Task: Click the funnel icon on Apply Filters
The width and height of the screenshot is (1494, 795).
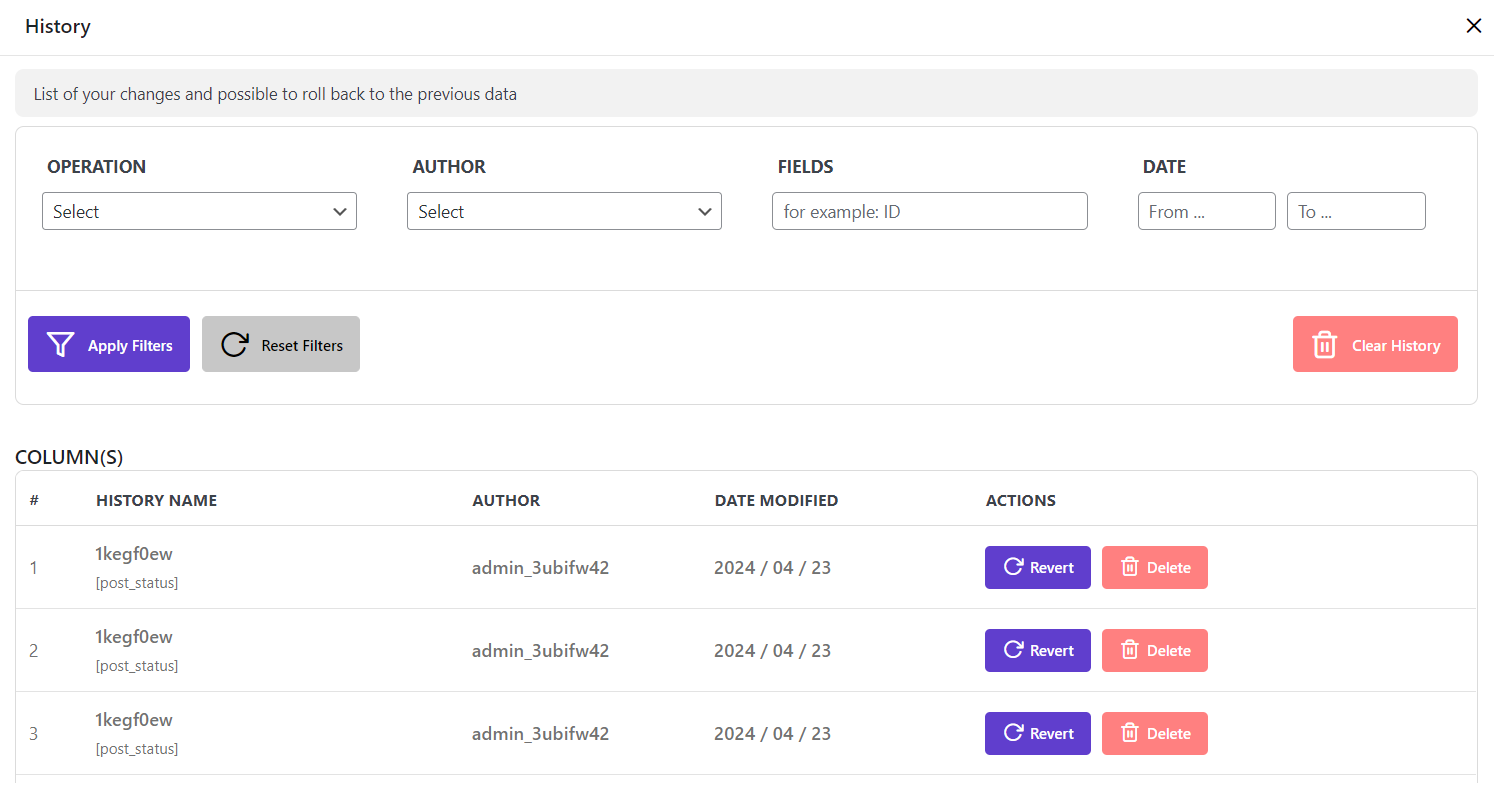Action: (61, 345)
